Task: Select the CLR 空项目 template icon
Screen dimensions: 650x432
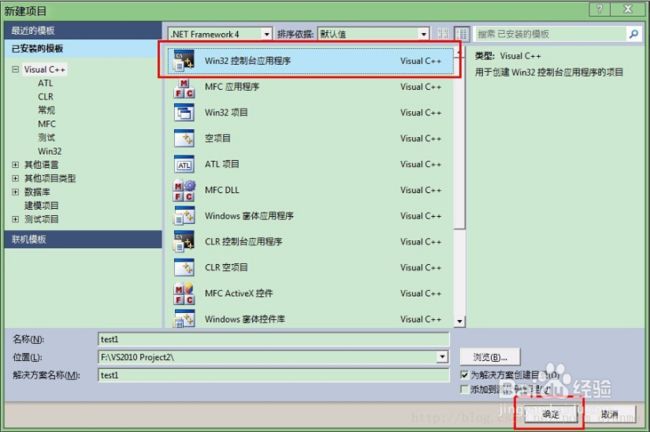Action: tap(184, 267)
